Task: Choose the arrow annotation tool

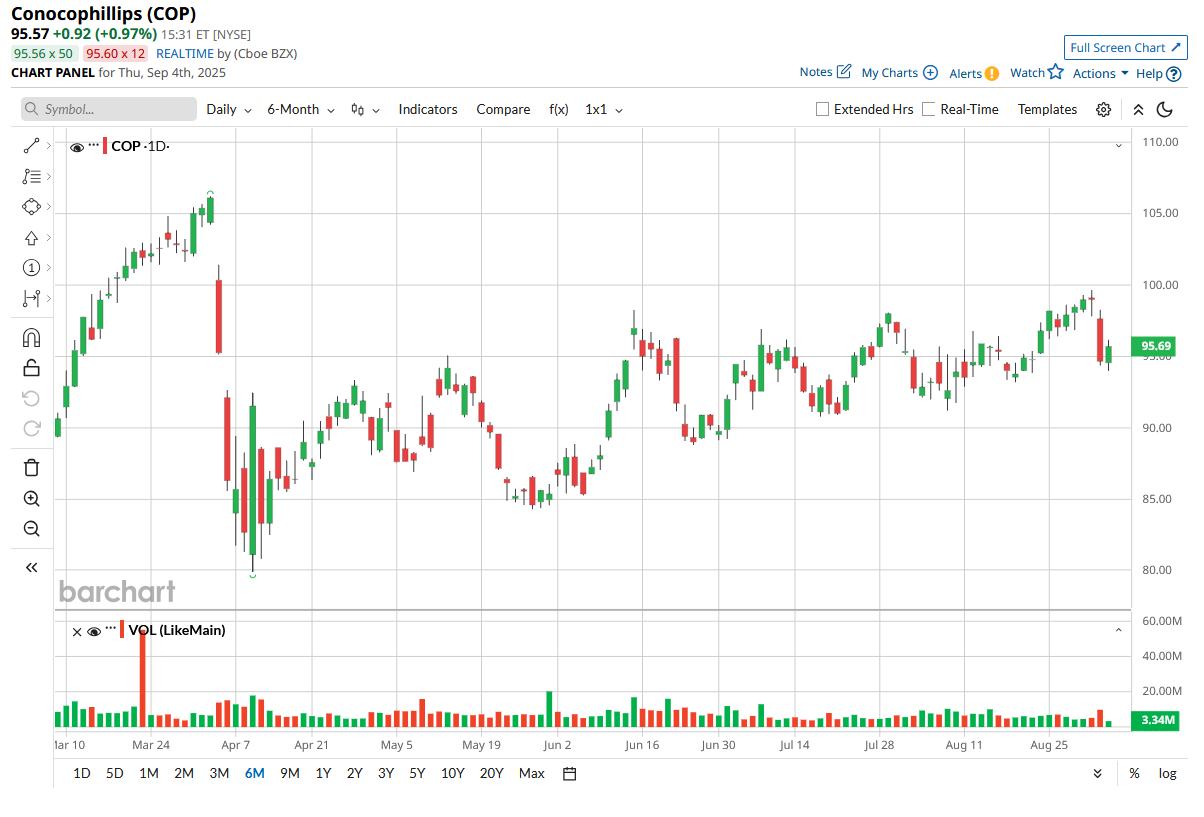Action: (x=31, y=238)
